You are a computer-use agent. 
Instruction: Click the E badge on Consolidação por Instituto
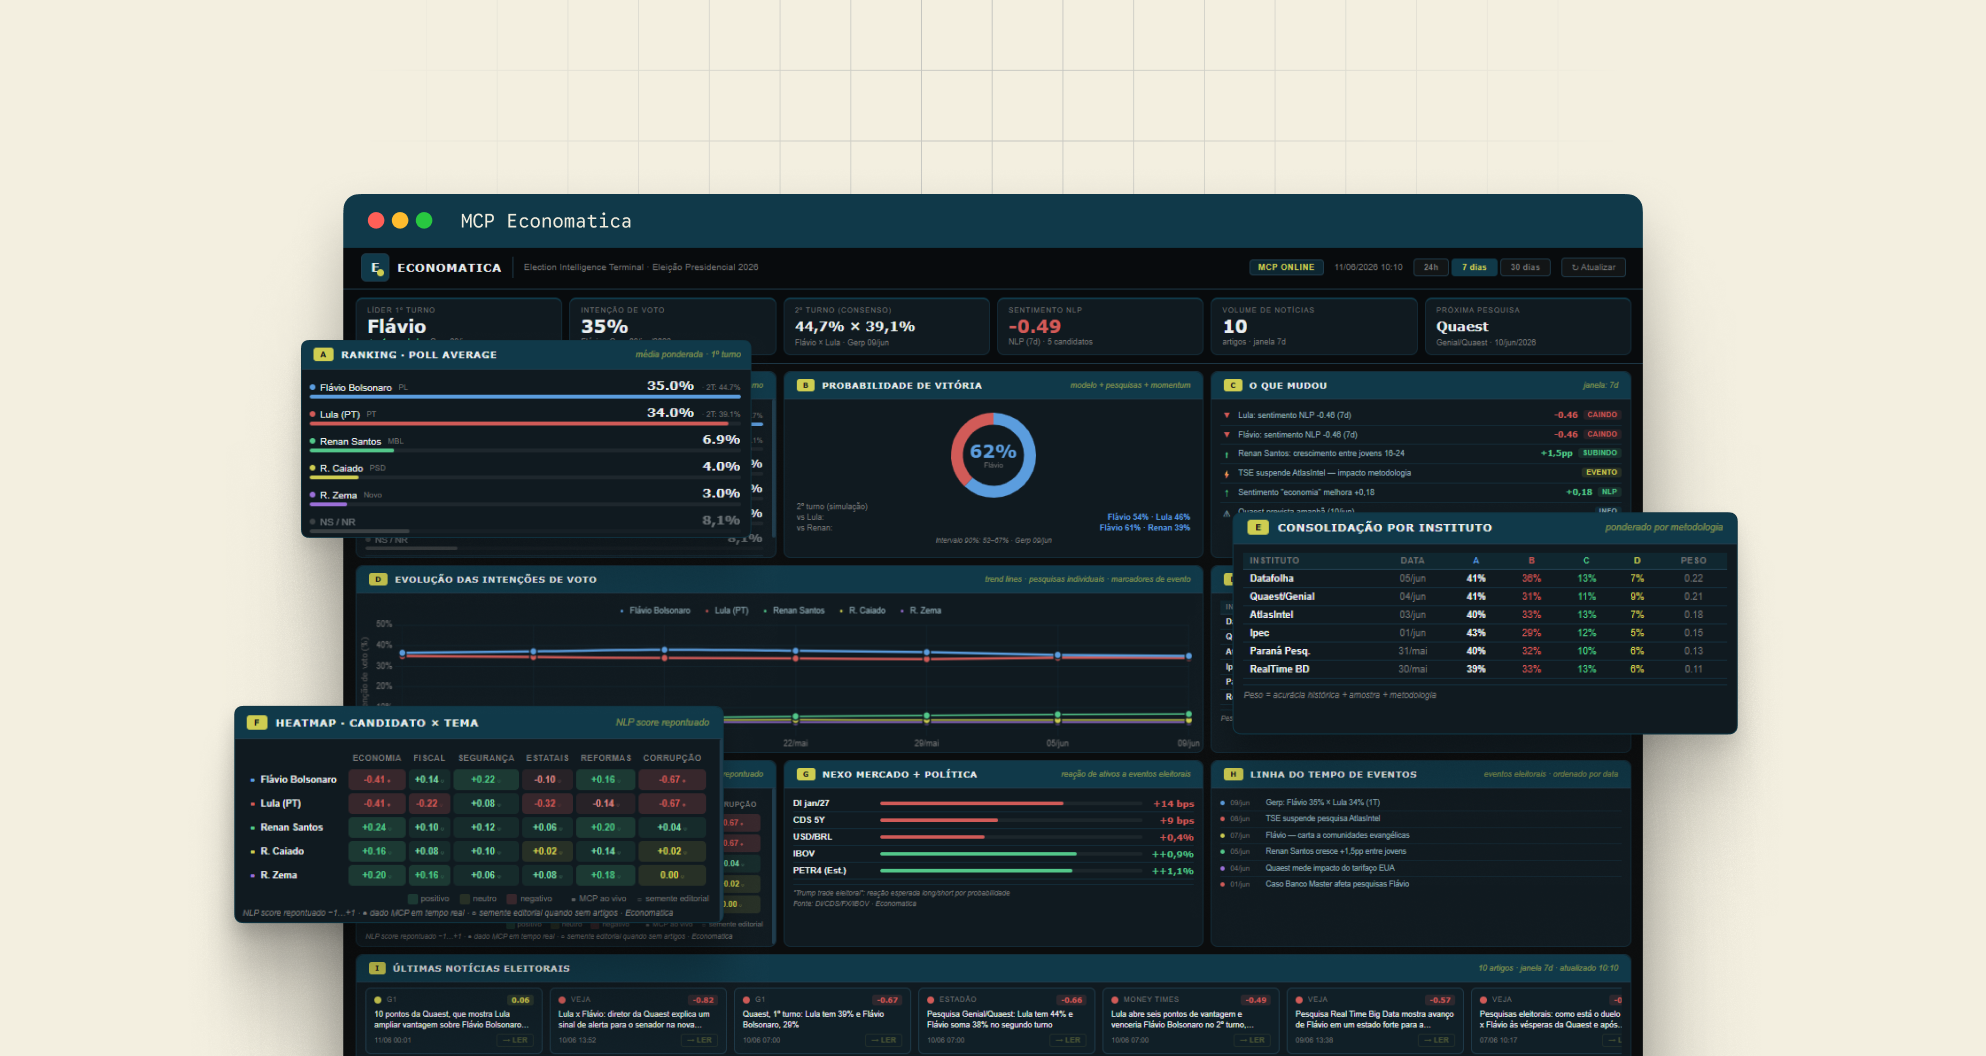pos(1257,528)
